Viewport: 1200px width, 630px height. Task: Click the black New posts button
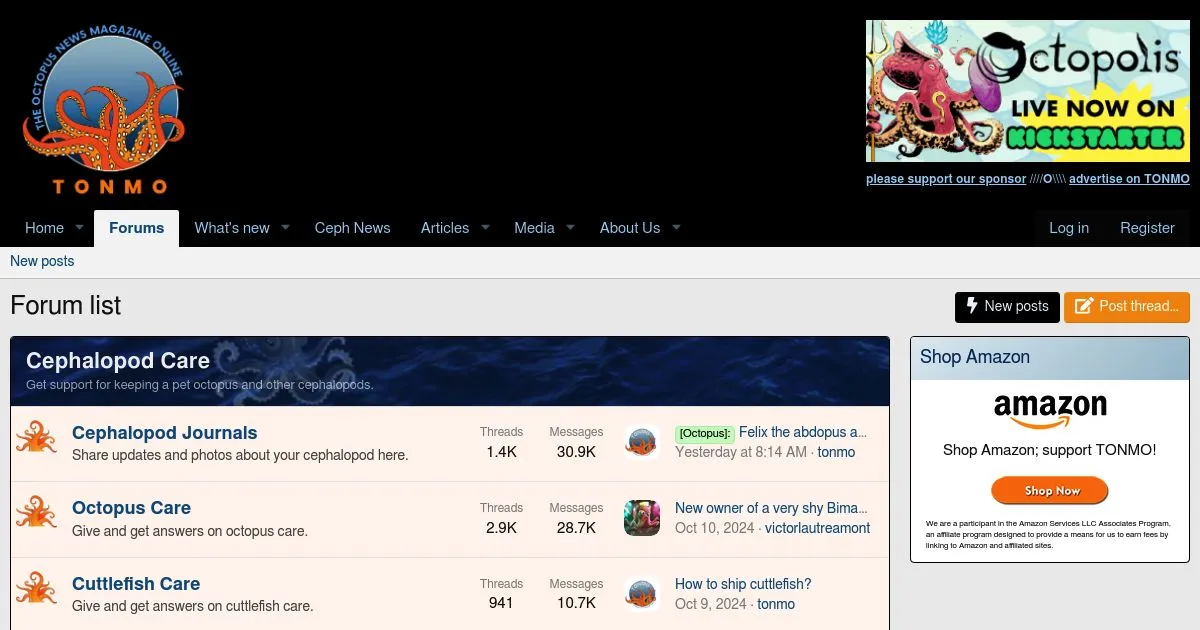[x=1007, y=307]
